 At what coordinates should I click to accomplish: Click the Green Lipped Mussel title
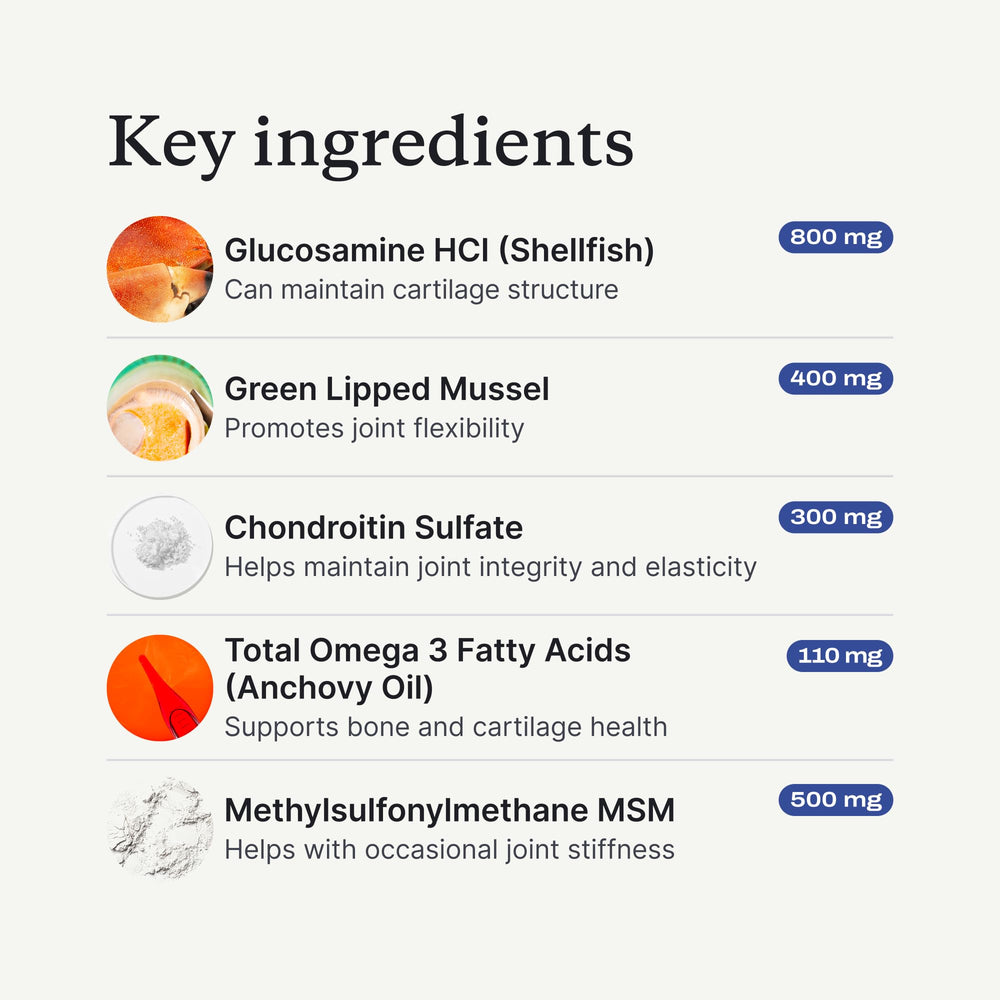386,389
